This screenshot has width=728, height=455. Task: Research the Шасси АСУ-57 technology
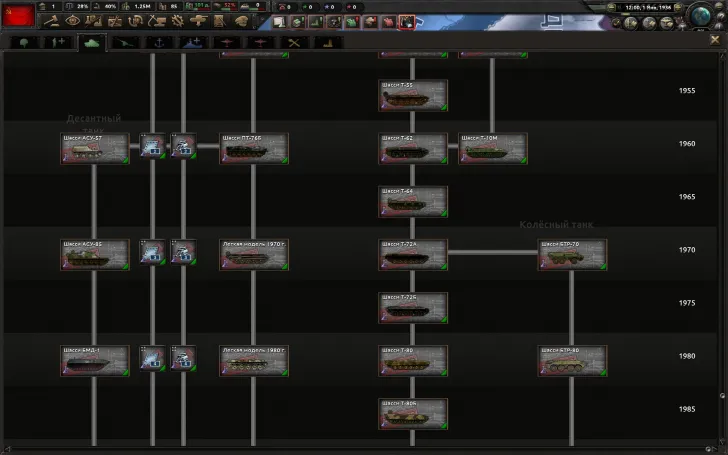[95, 149]
